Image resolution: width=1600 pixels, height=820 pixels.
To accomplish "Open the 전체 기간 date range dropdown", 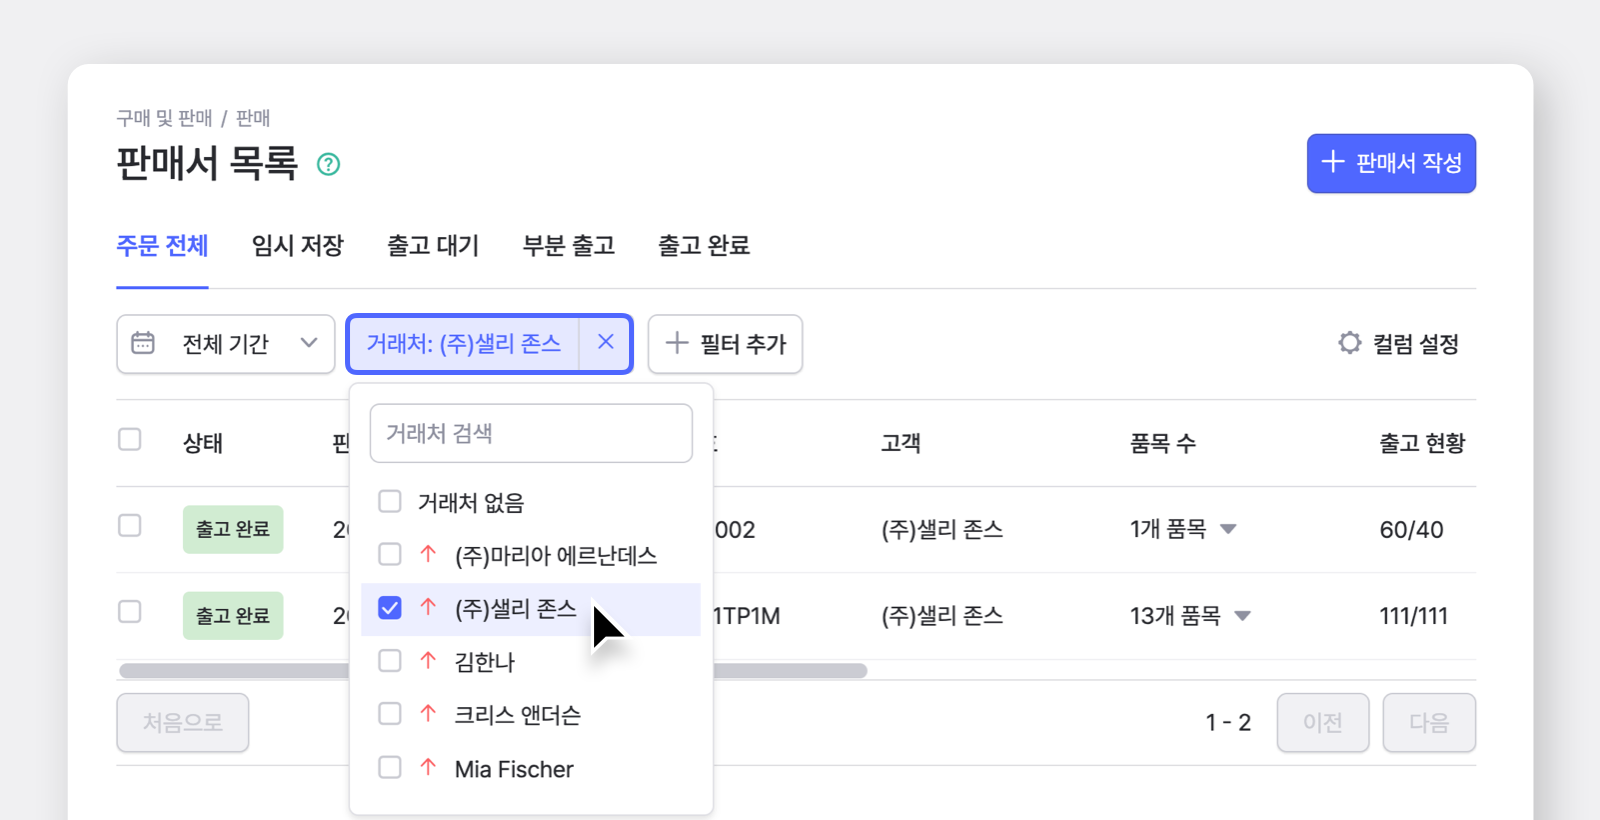I will click(x=226, y=344).
